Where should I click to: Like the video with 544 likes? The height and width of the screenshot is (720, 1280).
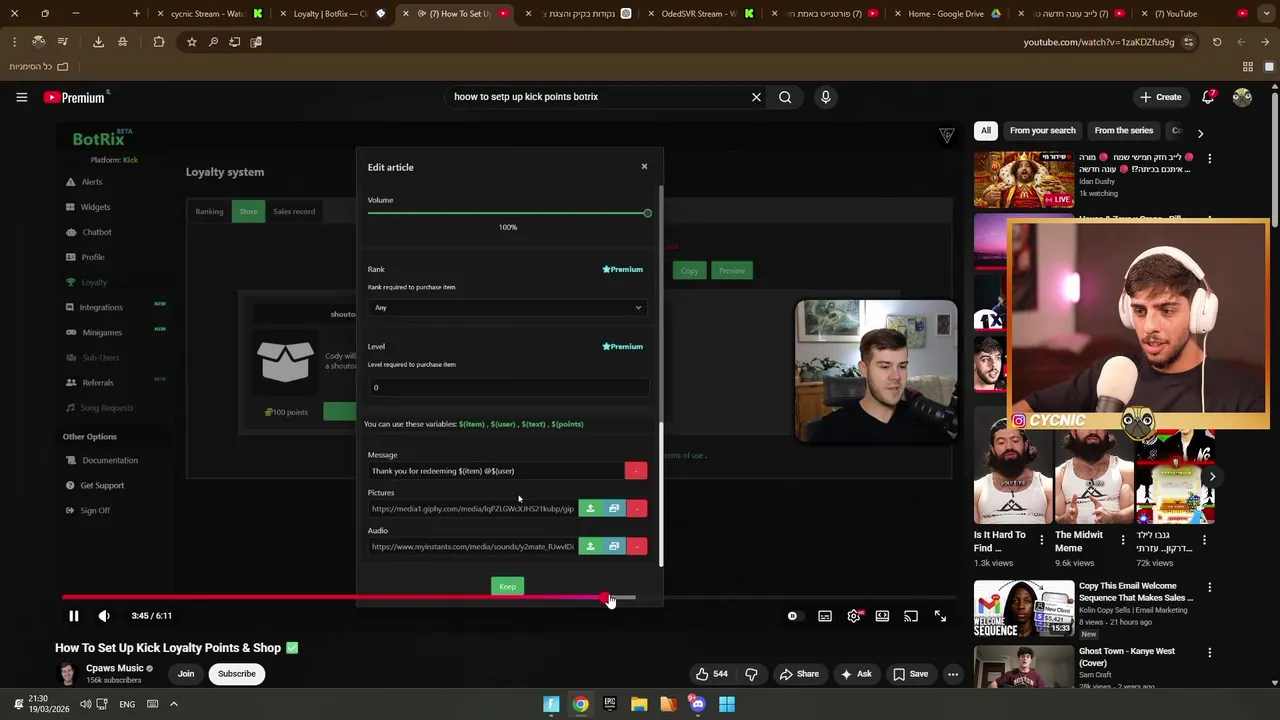(x=711, y=674)
